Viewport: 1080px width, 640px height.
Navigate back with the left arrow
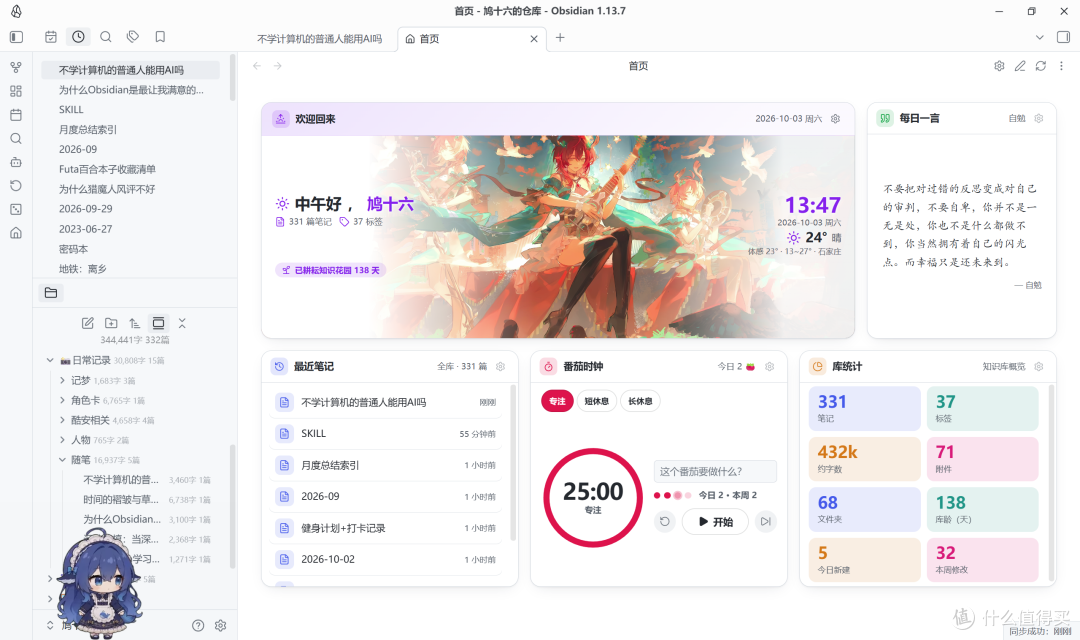tap(257, 66)
